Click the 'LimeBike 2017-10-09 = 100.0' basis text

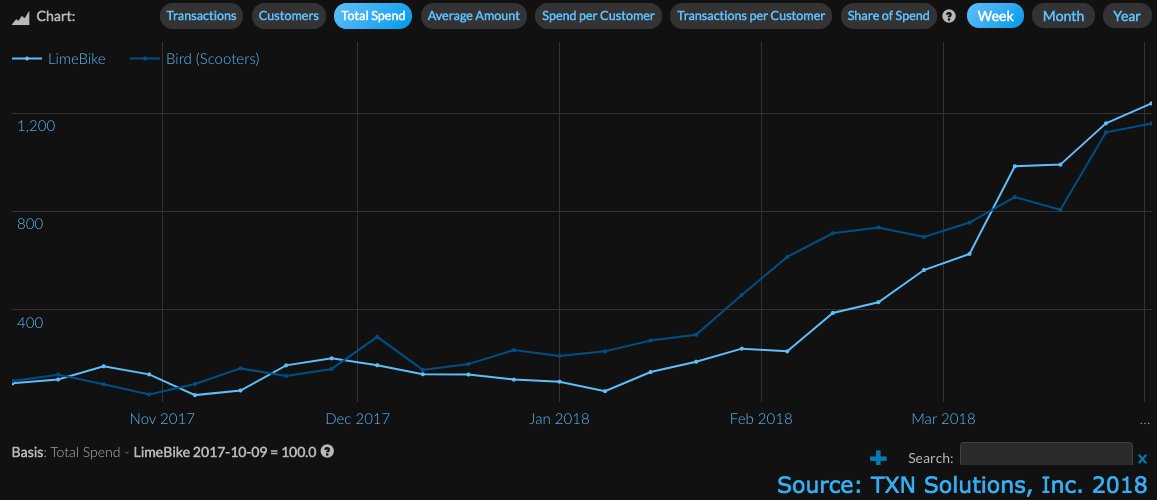coord(225,451)
